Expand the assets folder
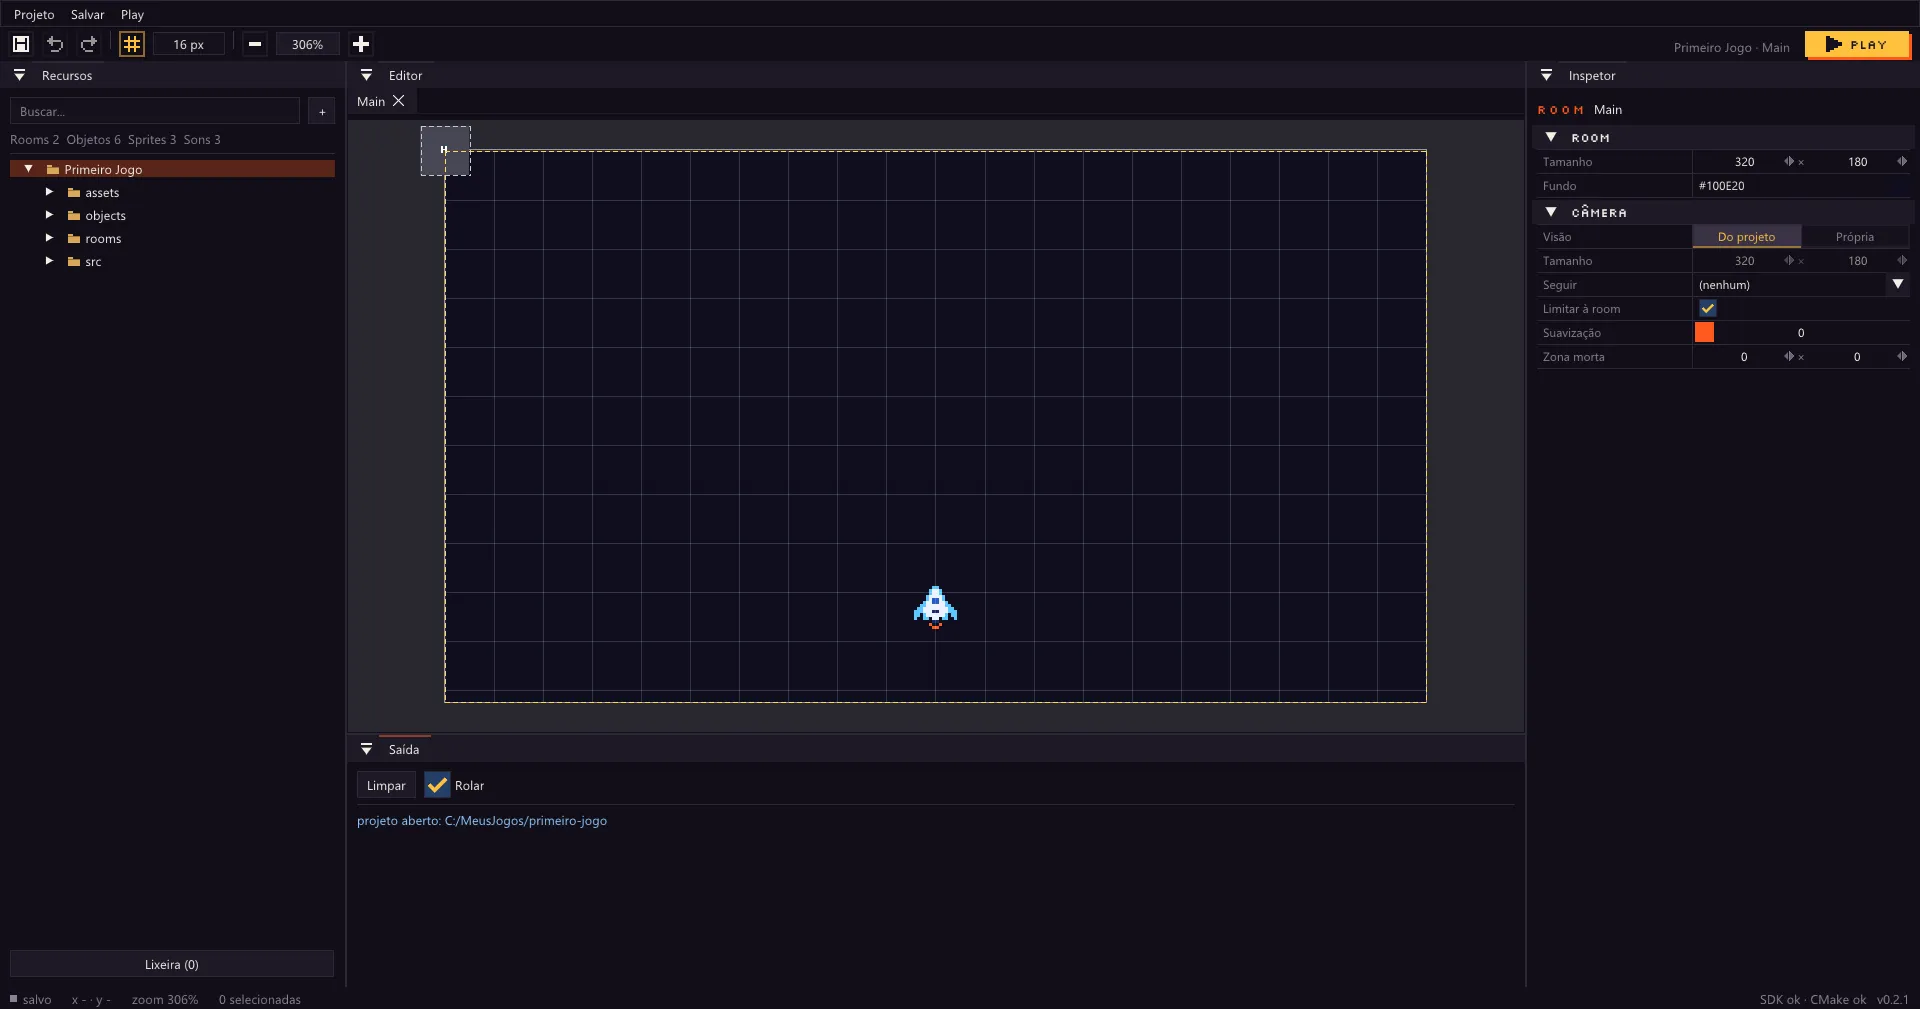This screenshot has height=1009, width=1920. (x=49, y=191)
